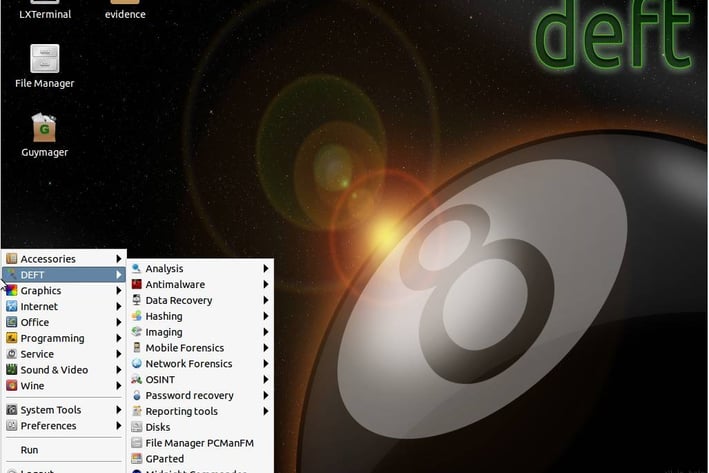This screenshot has height=473, width=709.
Task: Expand the OSINT submenu arrow
Action: [x=266, y=379]
